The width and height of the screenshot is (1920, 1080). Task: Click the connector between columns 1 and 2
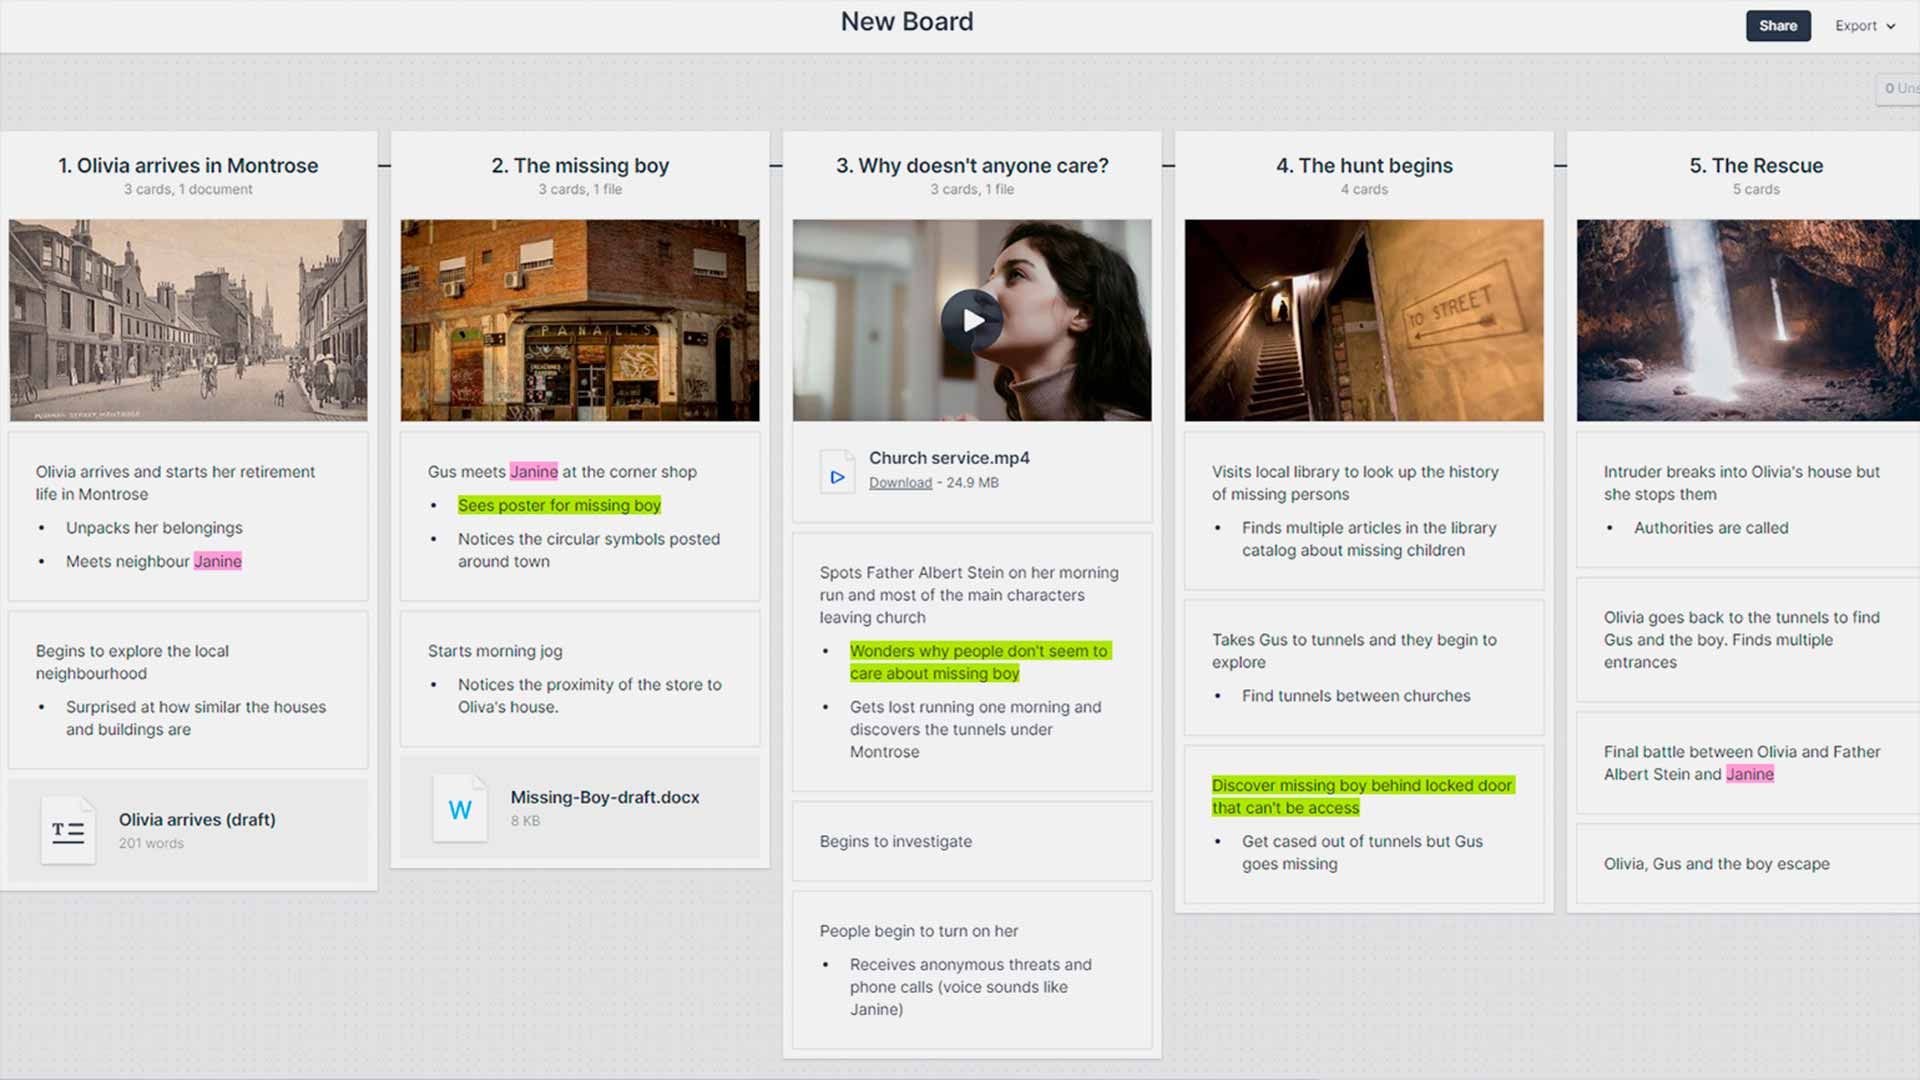coord(384,166)
